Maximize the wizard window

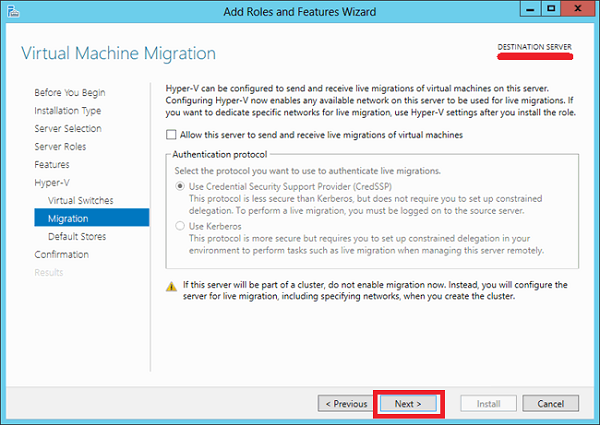pos(549,10)
